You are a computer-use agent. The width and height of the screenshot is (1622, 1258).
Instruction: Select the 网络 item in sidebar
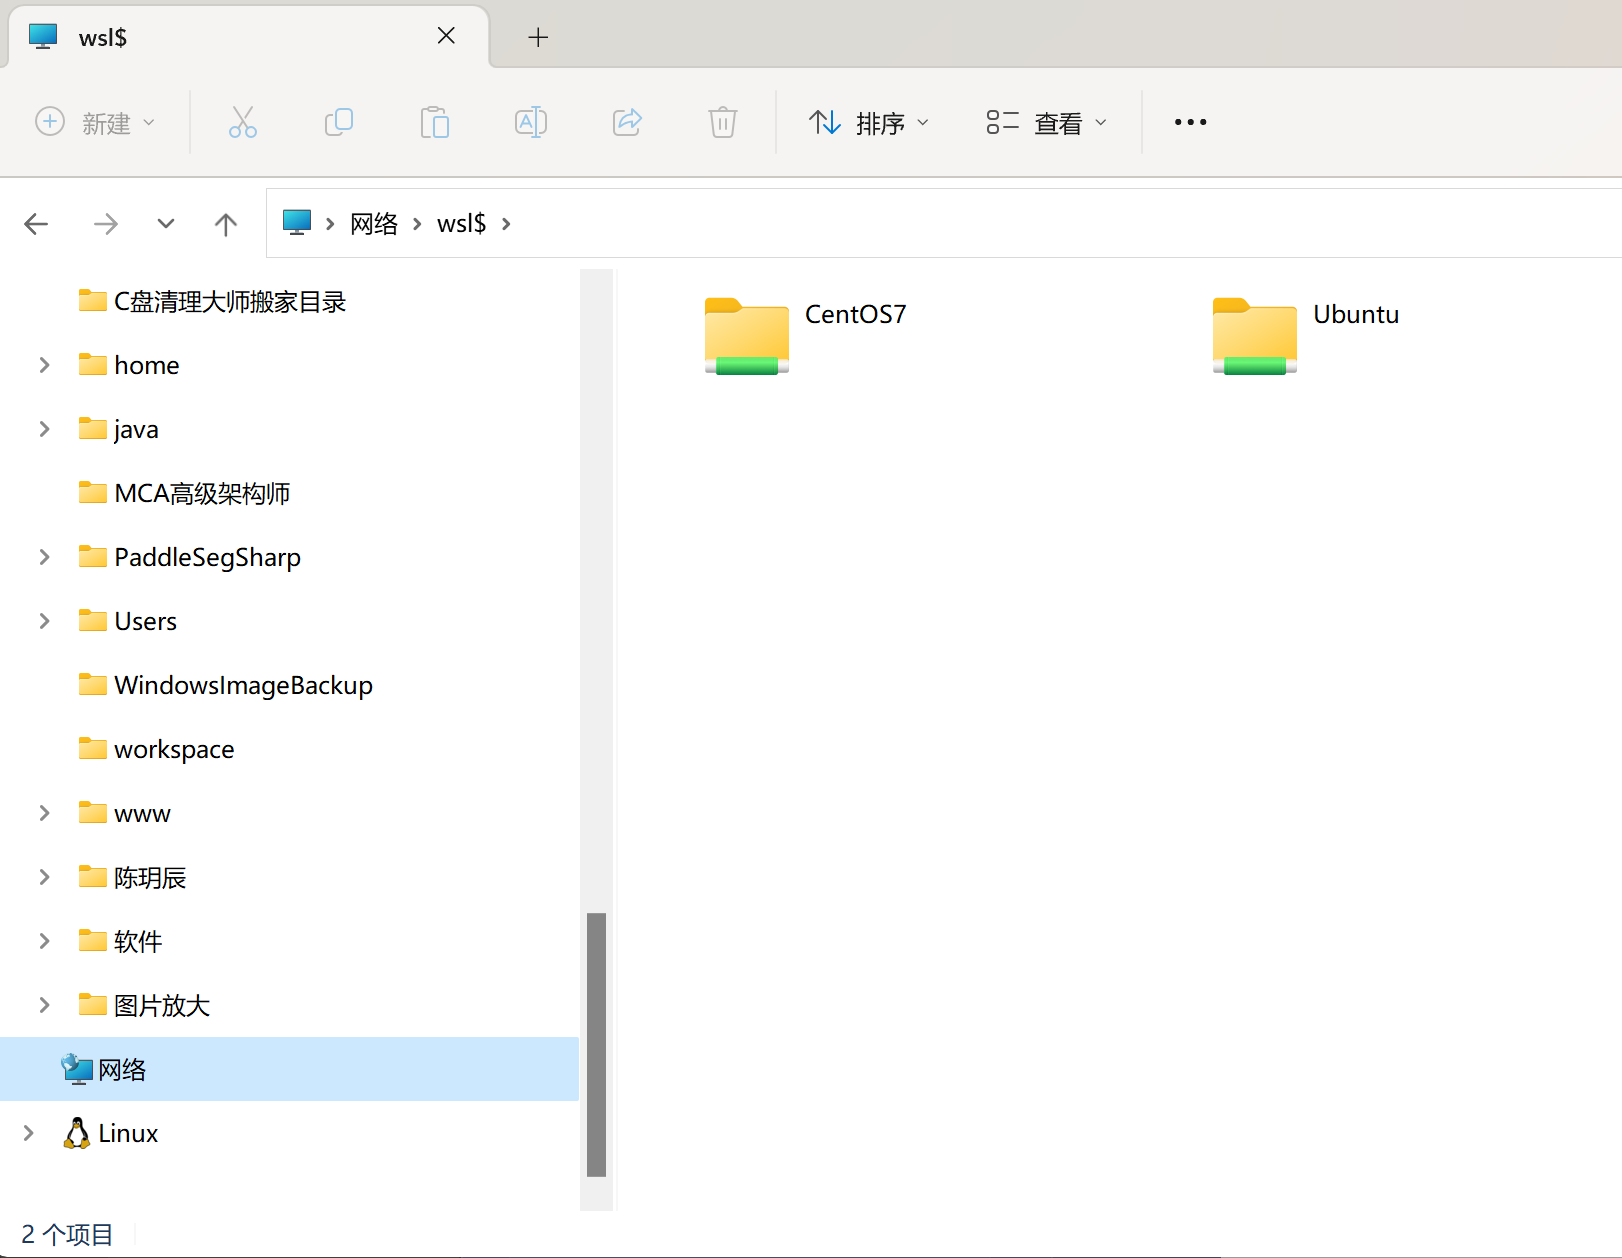click(289, 1069)
